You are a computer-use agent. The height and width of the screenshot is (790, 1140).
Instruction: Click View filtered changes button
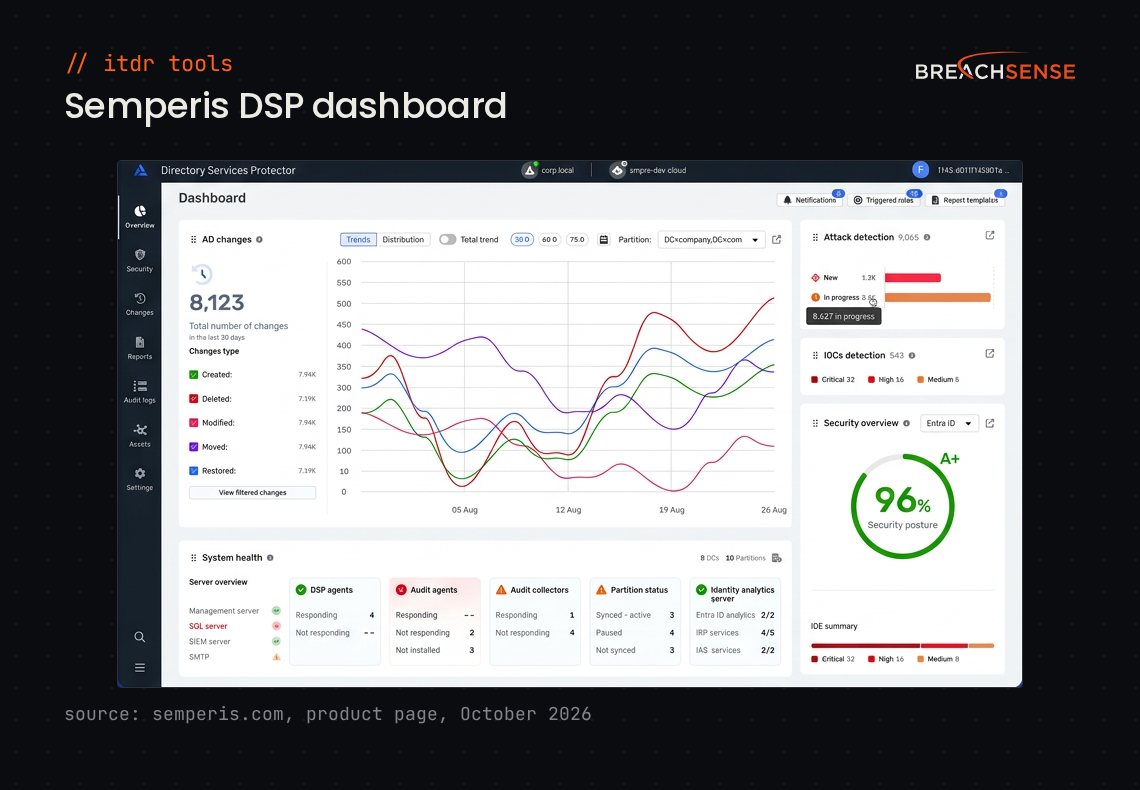click(252, 493)
